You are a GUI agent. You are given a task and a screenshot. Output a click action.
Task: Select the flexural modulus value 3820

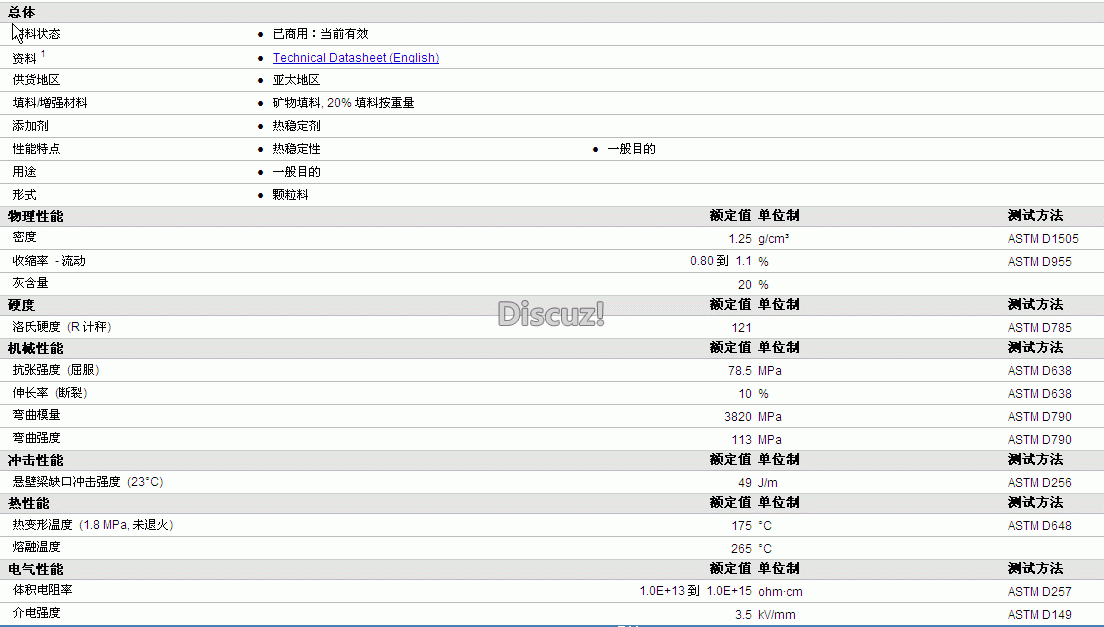(738, 417)
